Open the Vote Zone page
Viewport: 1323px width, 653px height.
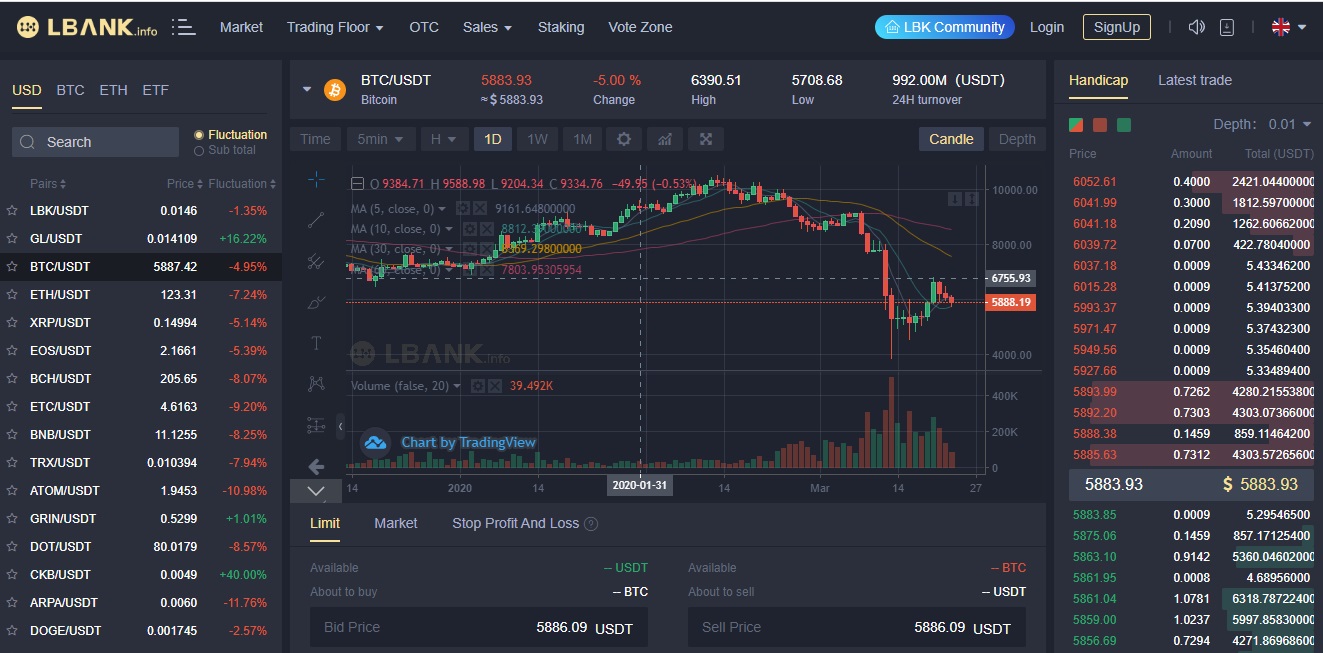coord(640,27)
